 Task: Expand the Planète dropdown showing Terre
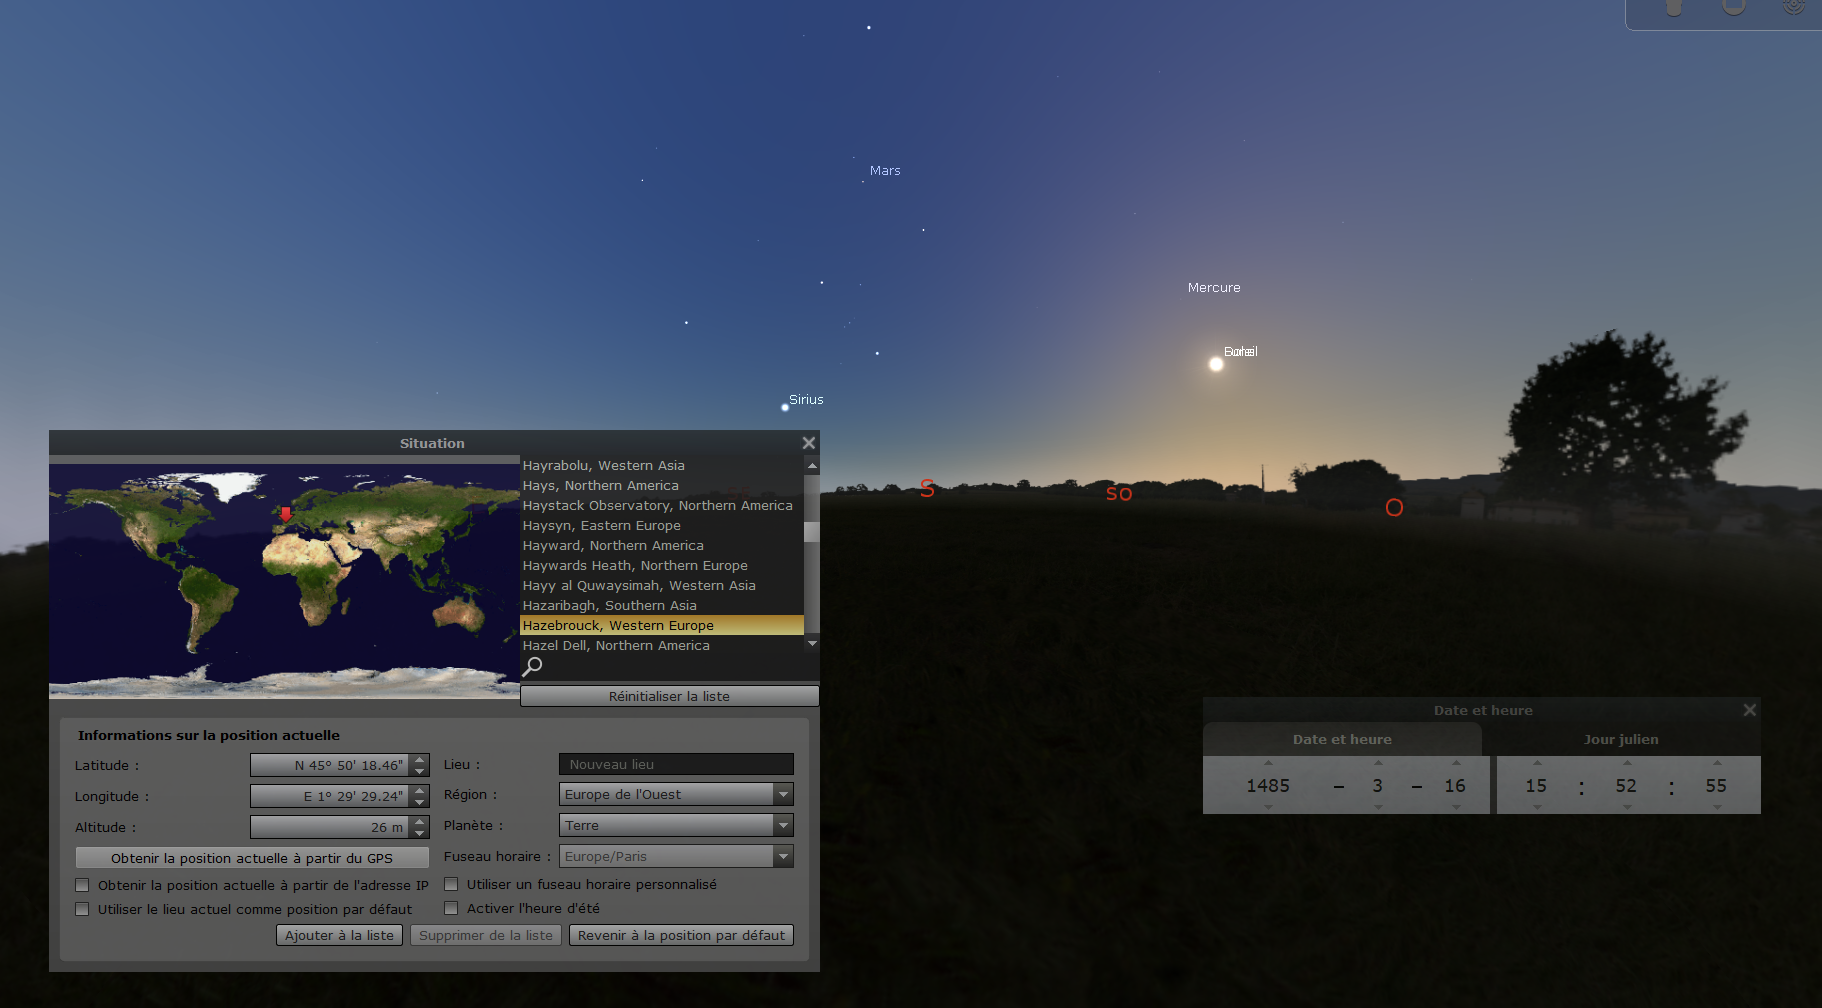[x=783, y=825]
